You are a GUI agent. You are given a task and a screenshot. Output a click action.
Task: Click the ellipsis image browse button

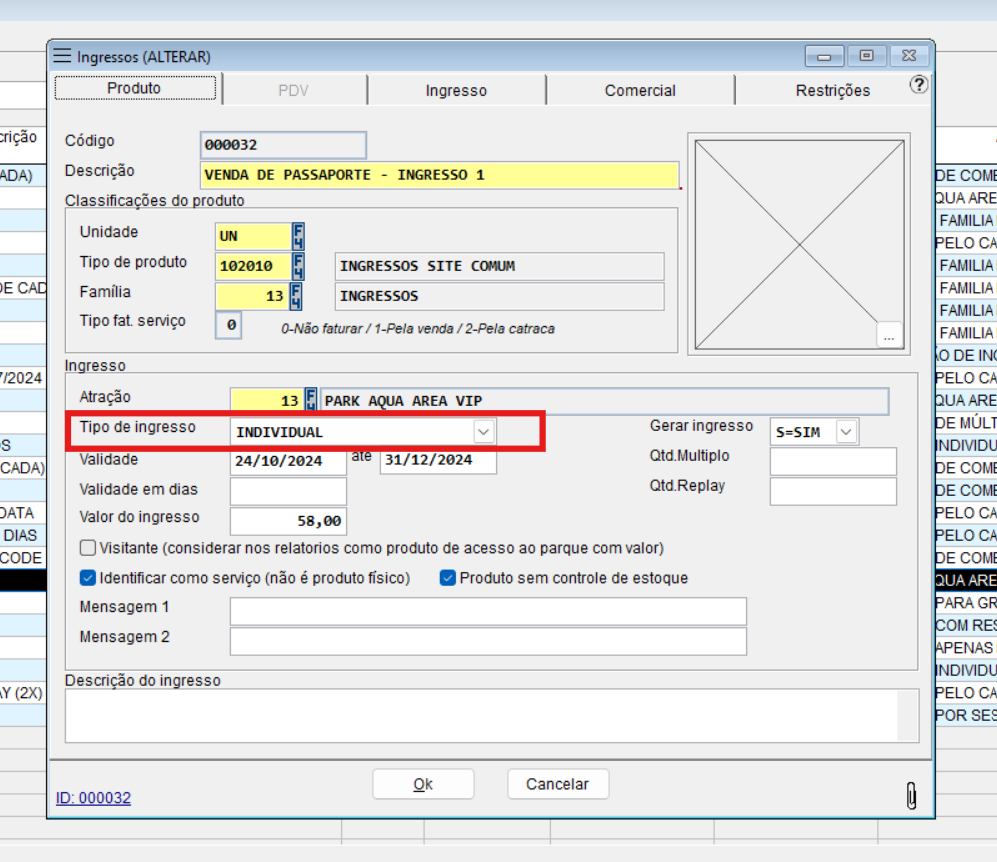pos(889,336)
